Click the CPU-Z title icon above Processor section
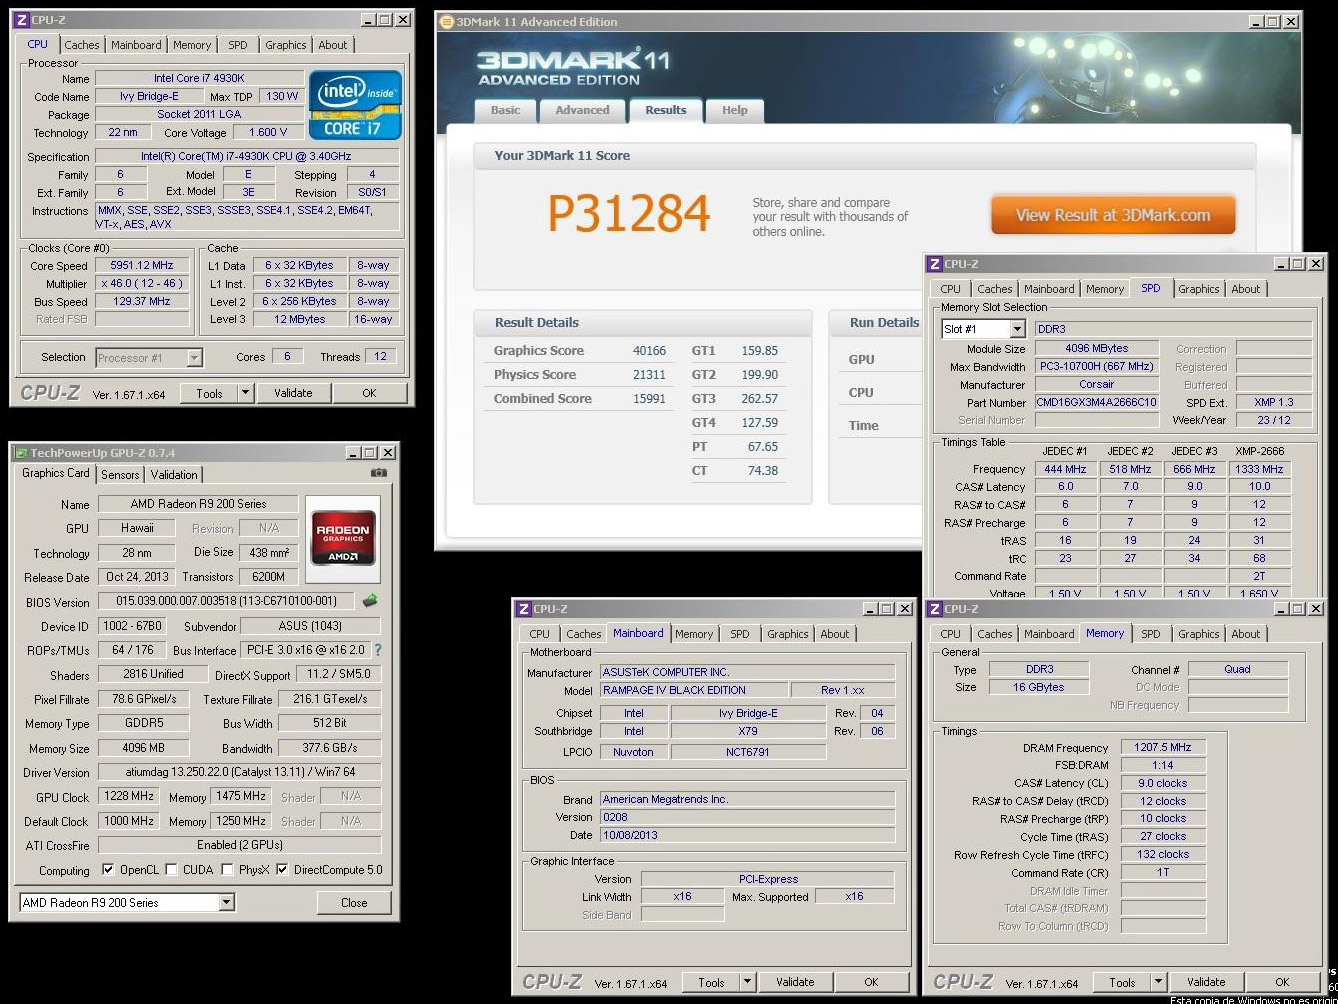Image resolution: width=1338 pixels, height=1004 pixels. [21, 20]
